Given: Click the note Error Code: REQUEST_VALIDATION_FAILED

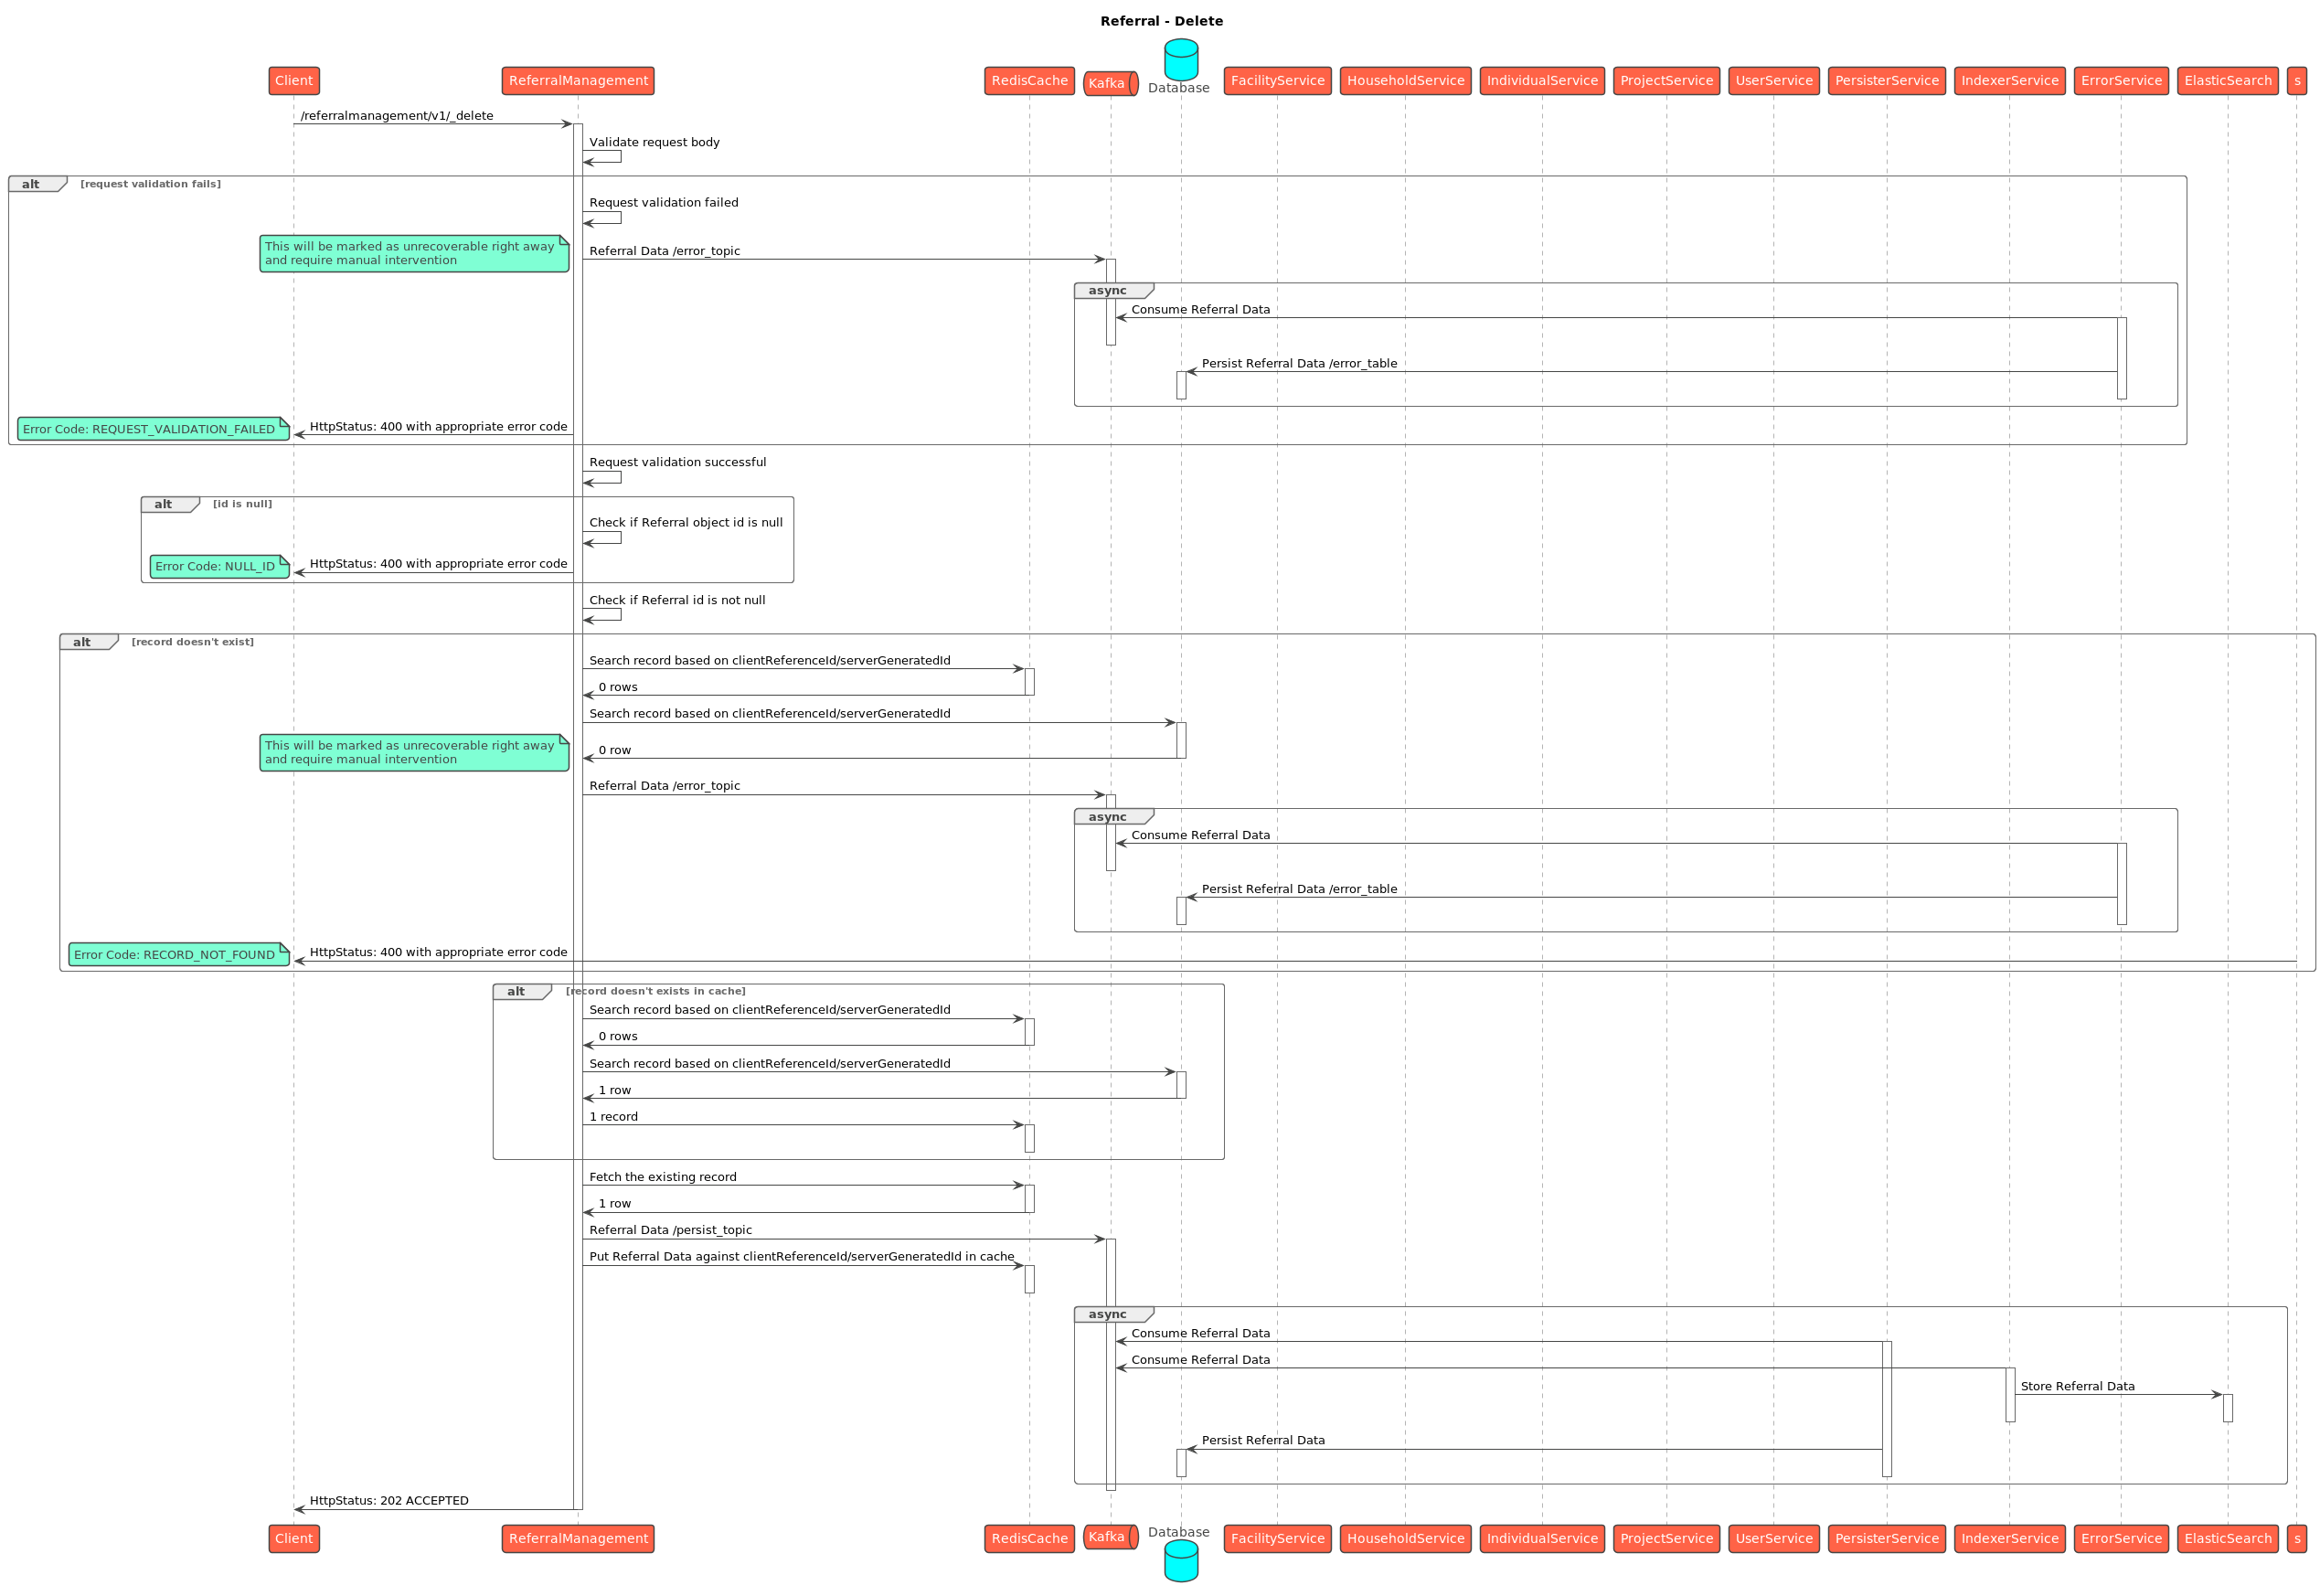Looking at the screenshot, I should [x=153, y=429].
